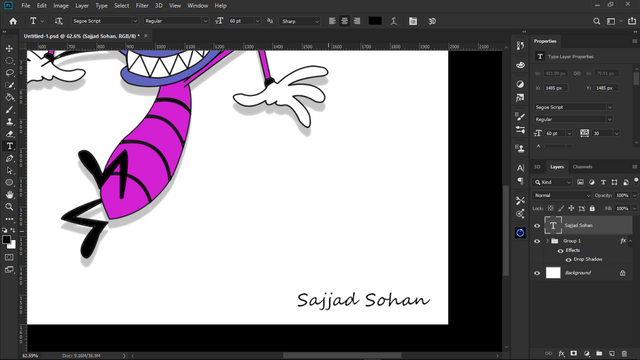Screen dimensions: 640x360
Task: Select the Ellipse shape tool
Action: tap(9, 182)
